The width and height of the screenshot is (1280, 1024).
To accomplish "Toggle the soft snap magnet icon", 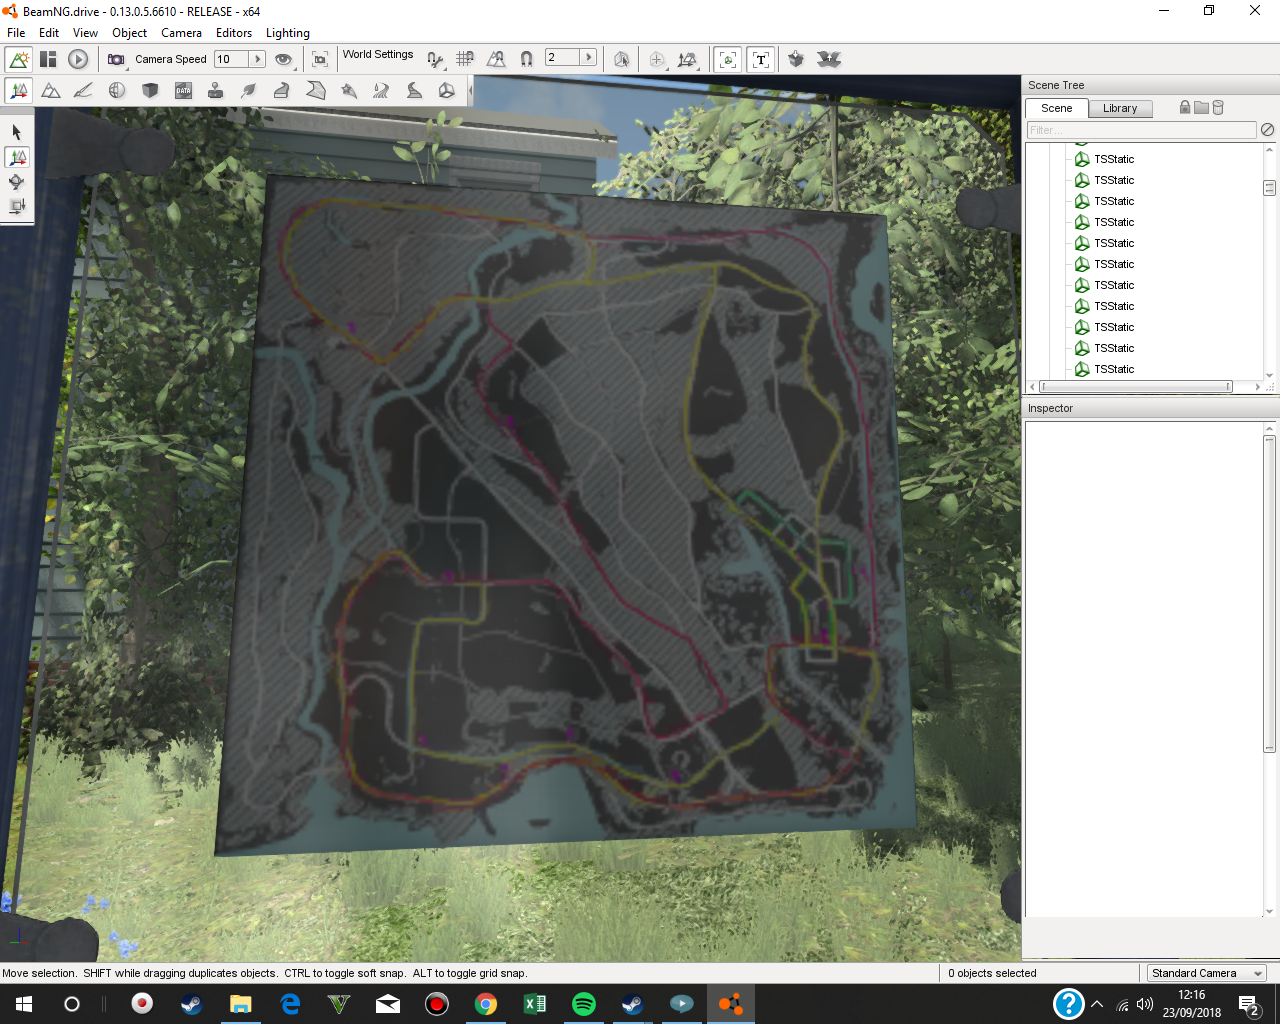I will (x=526, y=59).
